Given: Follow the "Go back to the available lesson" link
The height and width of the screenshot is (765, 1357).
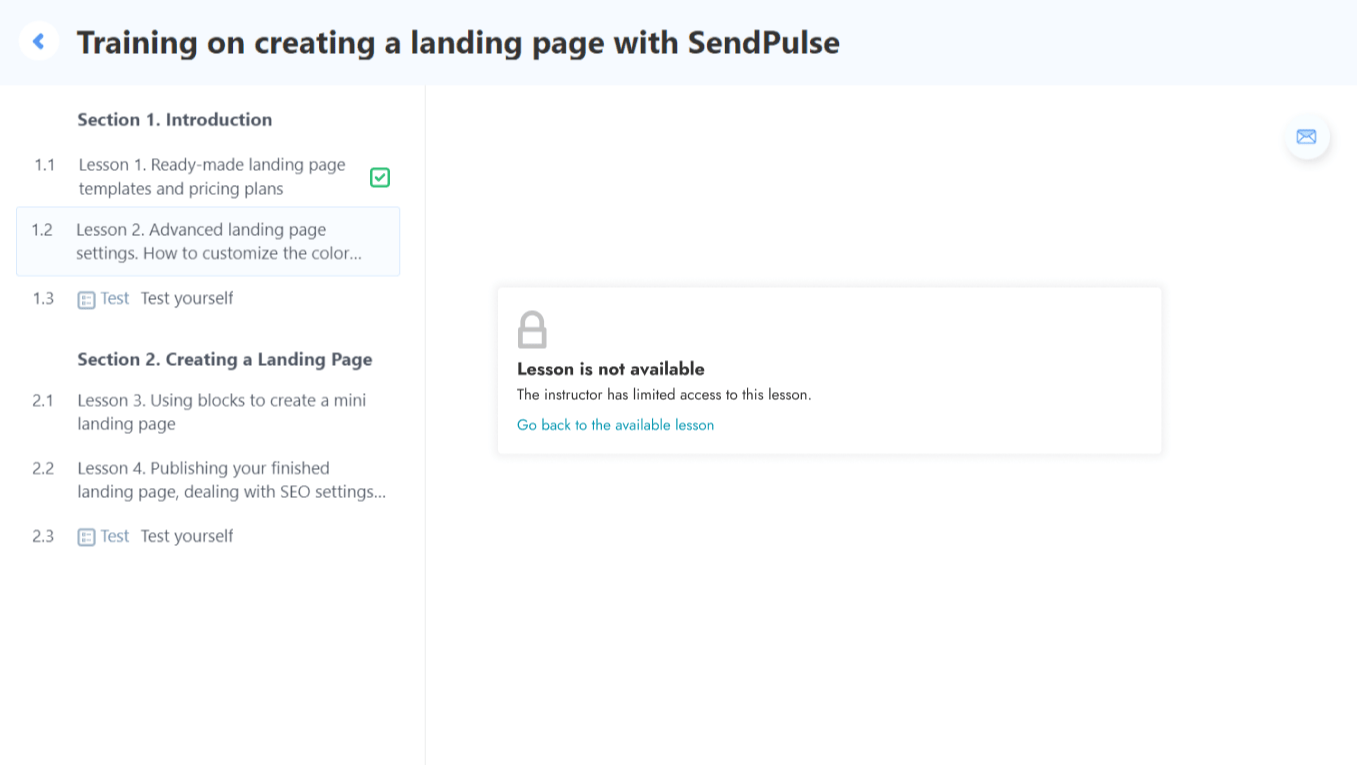Looking at the screenshot, I should (x=615, y=425).
